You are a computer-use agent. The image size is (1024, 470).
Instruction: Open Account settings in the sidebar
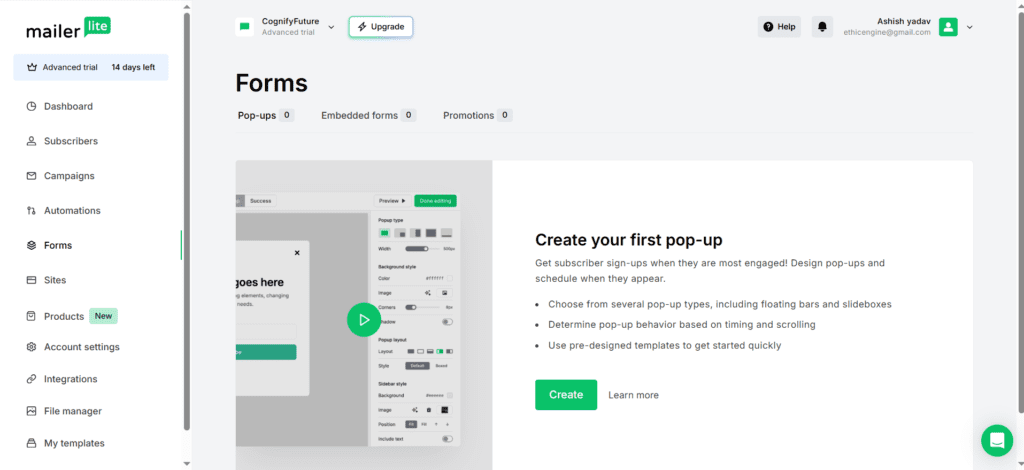click(x=82, y=347)
